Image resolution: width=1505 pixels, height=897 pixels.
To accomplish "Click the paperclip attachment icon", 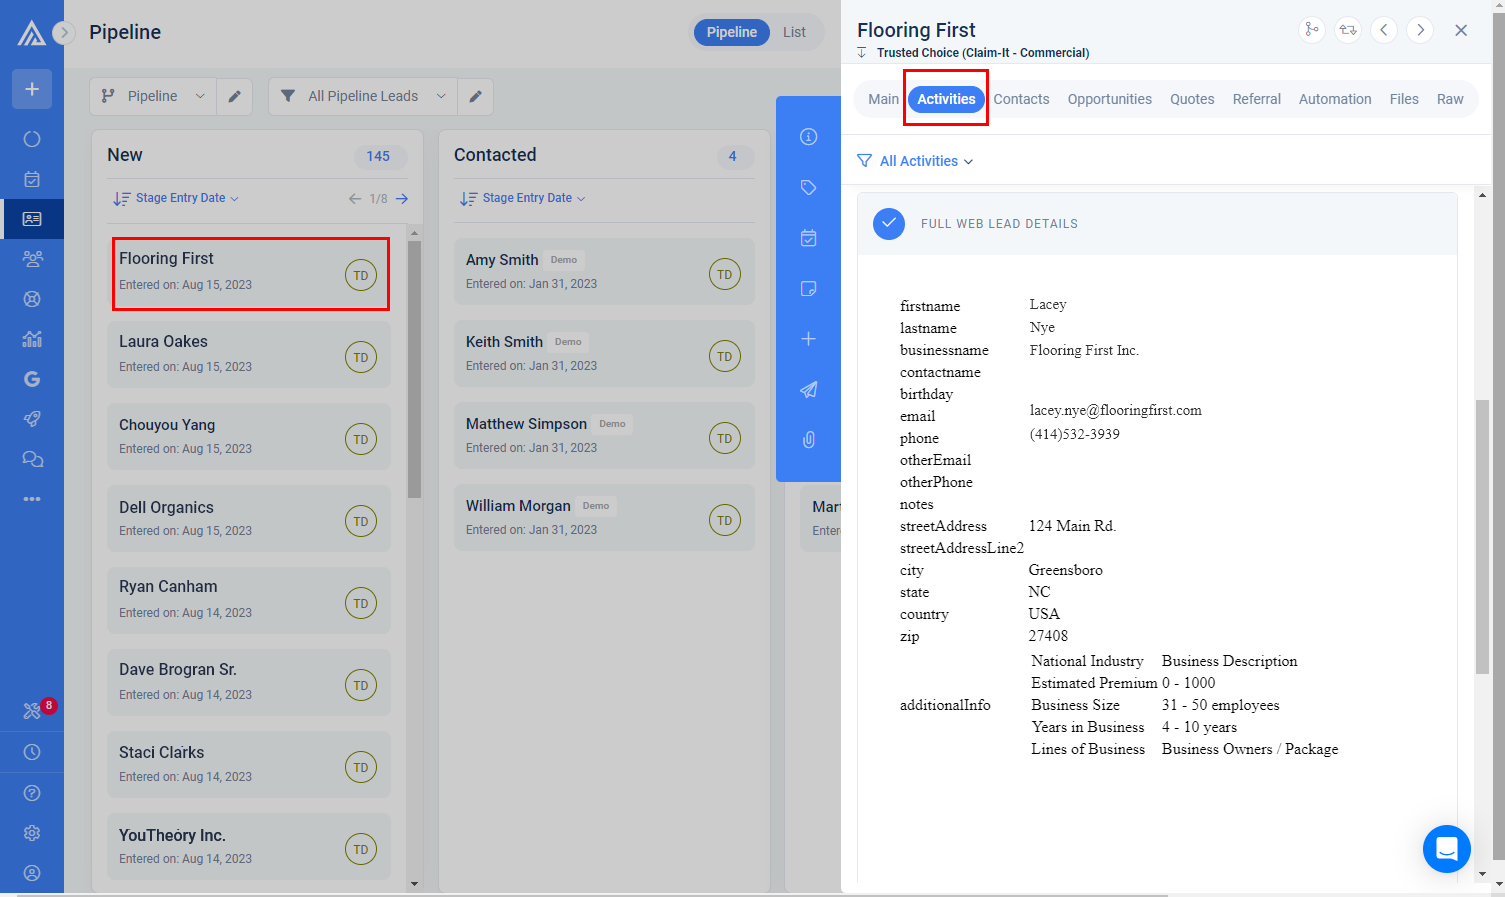I will (809, 439).
